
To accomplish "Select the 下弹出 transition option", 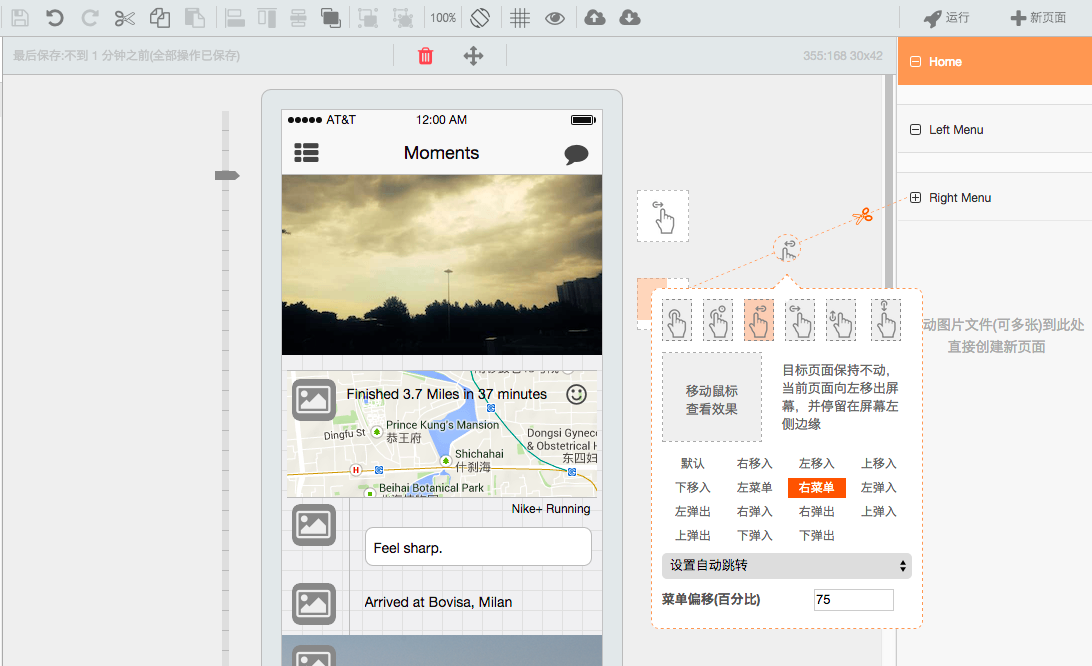I will pos(816,536).
